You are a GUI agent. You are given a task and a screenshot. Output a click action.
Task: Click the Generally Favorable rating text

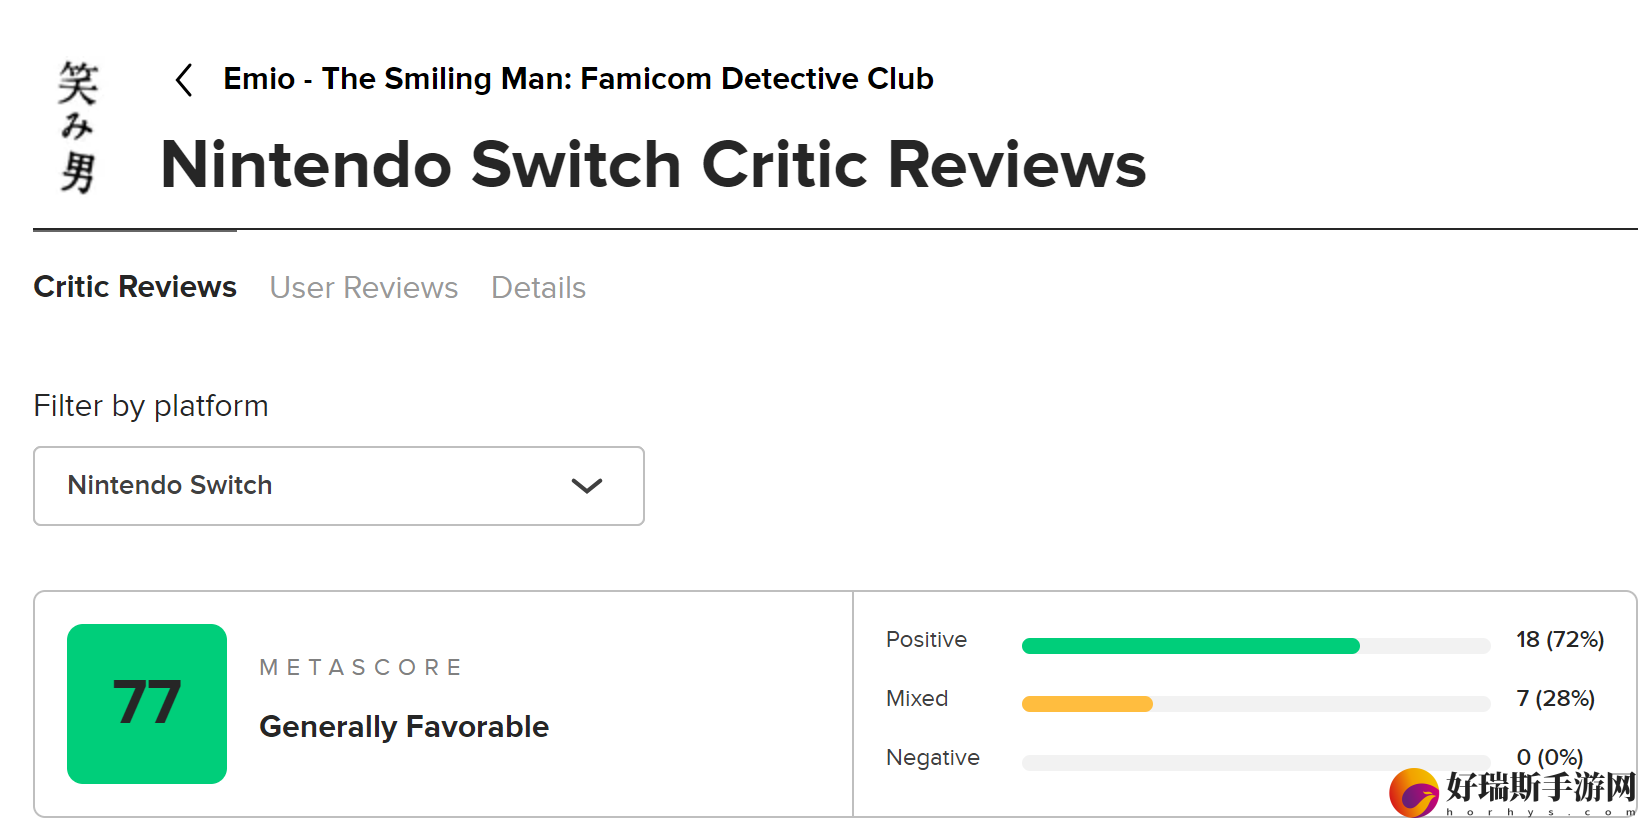point(404,727)
